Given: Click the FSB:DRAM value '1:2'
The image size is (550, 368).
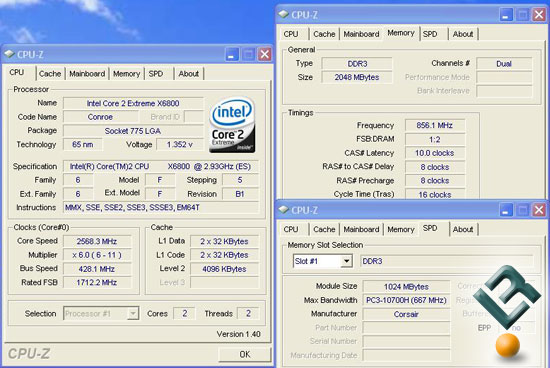Looking at the screenshot, I should click(435, 139).
